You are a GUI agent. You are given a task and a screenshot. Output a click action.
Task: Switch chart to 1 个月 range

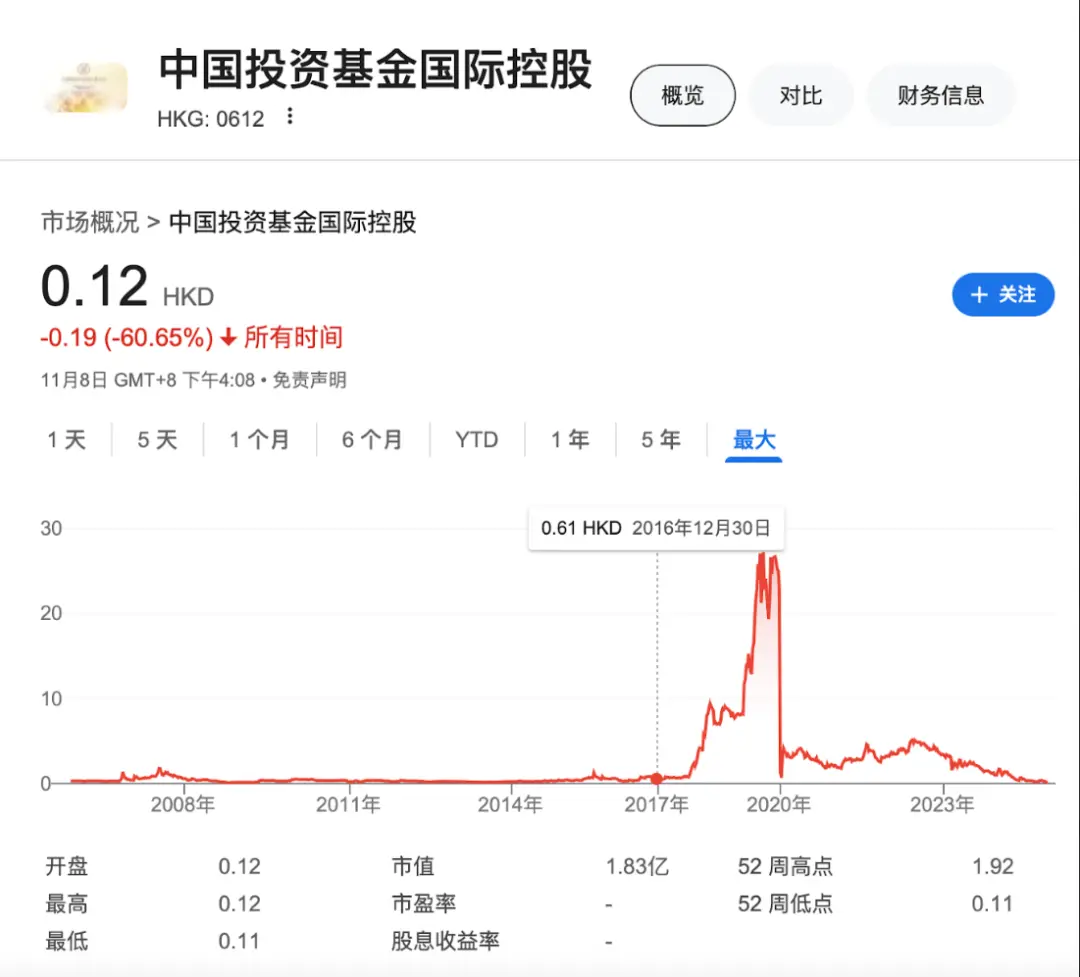[259, 440]
